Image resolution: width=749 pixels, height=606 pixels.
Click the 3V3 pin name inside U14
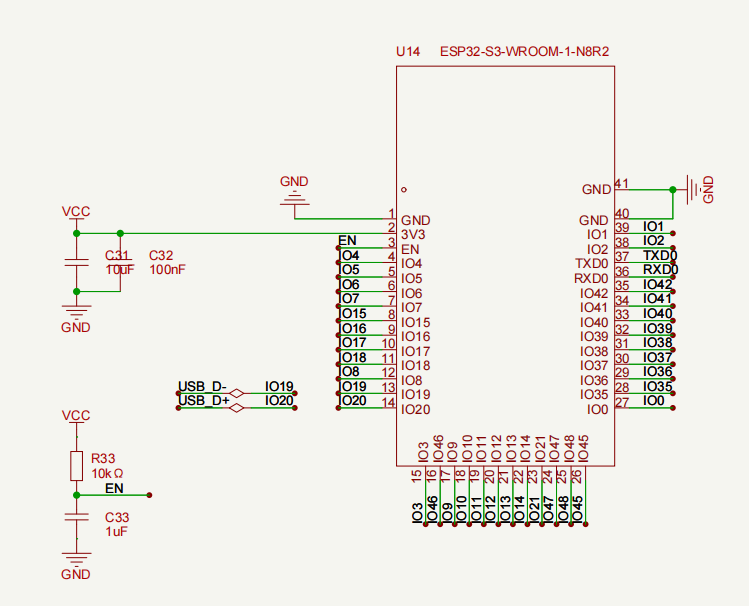(413, 234)
